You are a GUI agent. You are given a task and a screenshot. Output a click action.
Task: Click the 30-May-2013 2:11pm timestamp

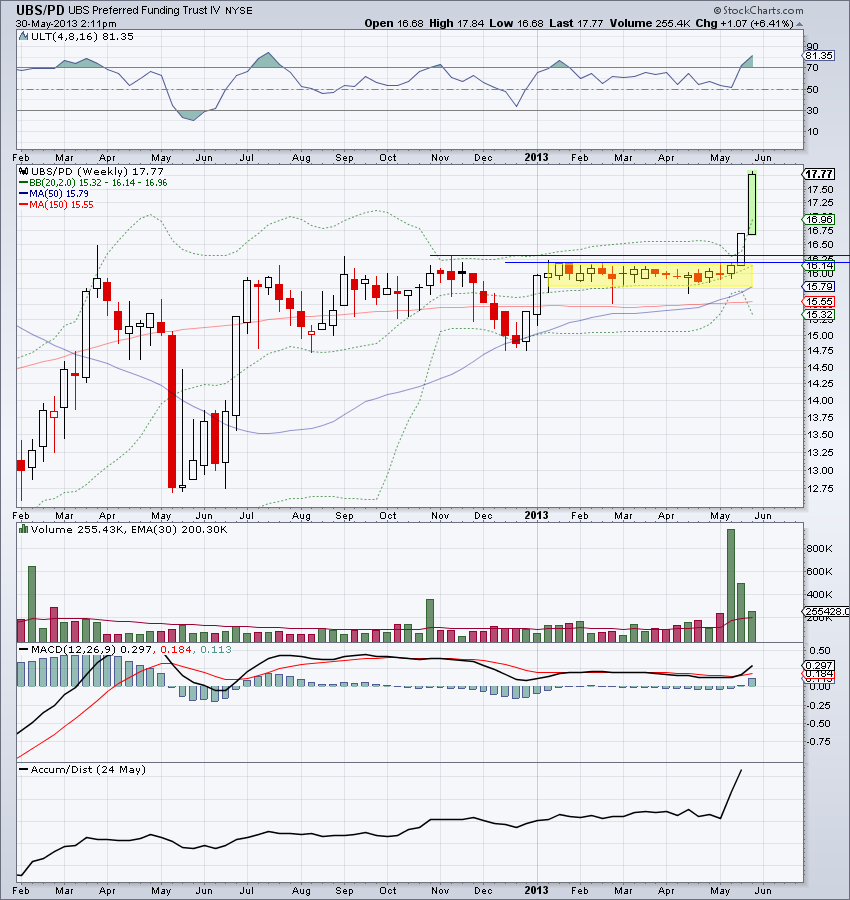[x=66, y=24]
